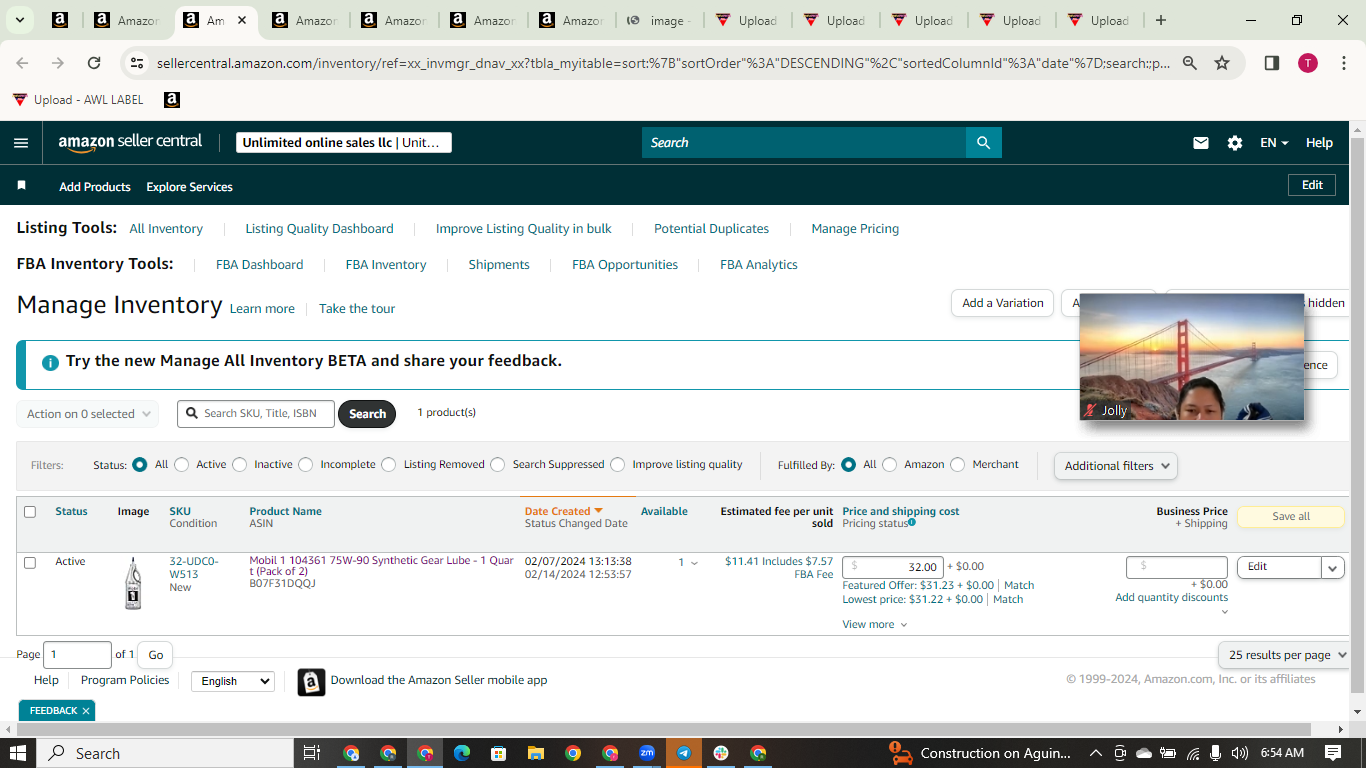Open the EN language dropdown in header
Screen dimensions: 1366x768
click(x=1274, y=143)
